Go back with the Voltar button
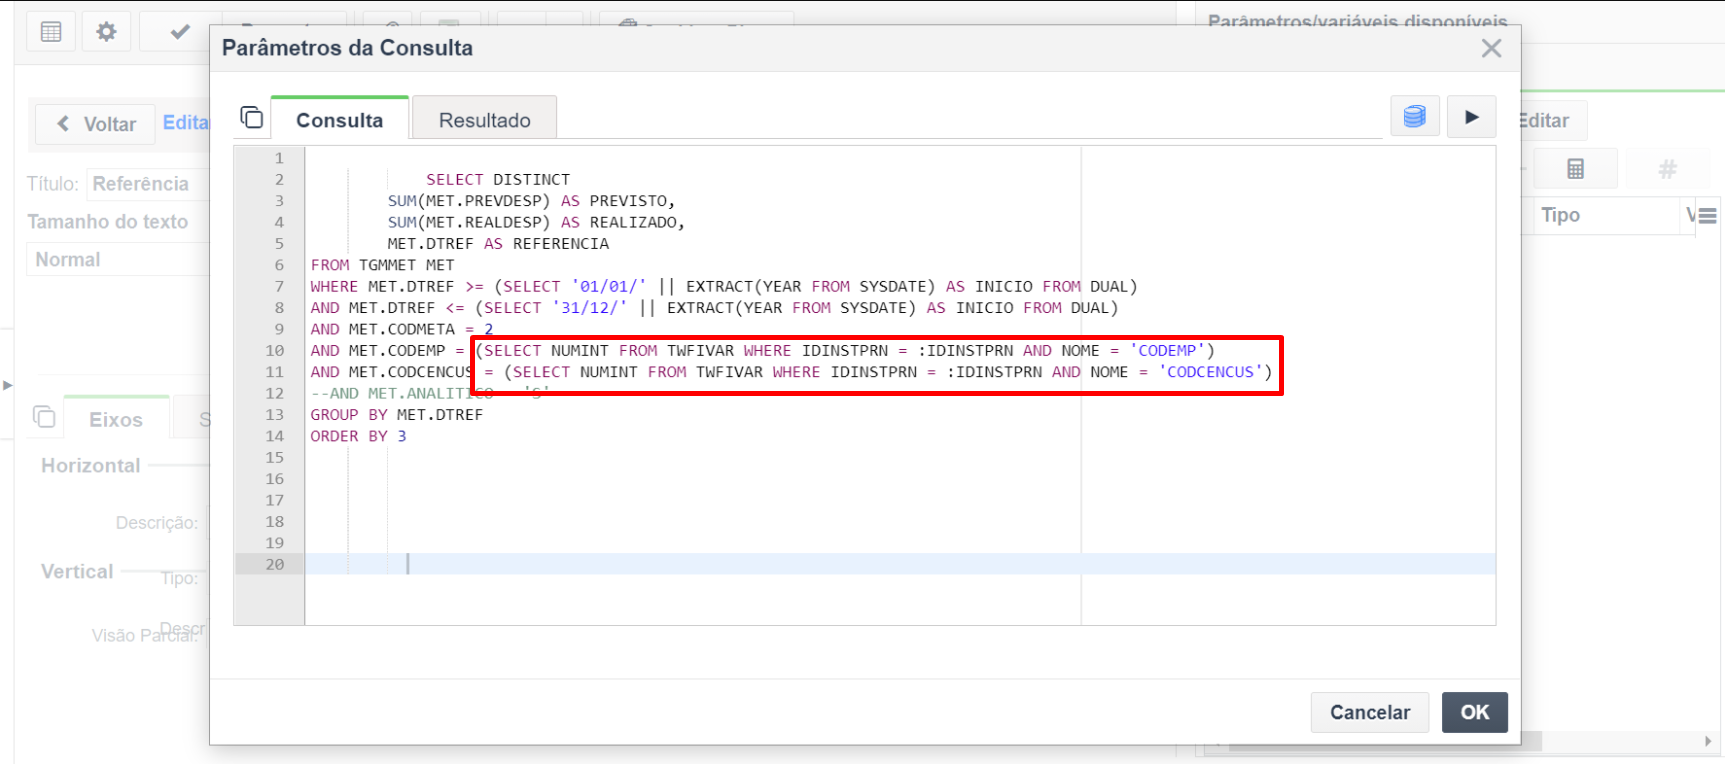The image size is (1725, 764). point(95,124)
